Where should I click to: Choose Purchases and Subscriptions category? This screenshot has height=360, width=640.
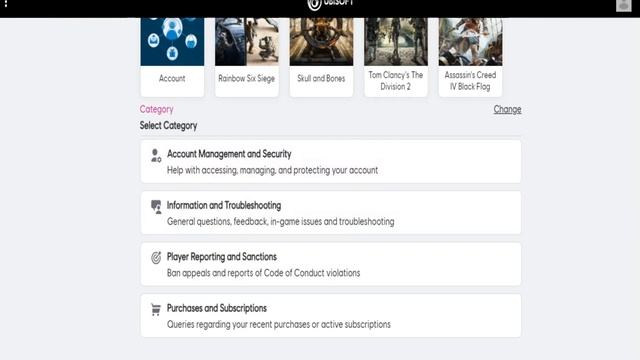click(x=331, y=316)
